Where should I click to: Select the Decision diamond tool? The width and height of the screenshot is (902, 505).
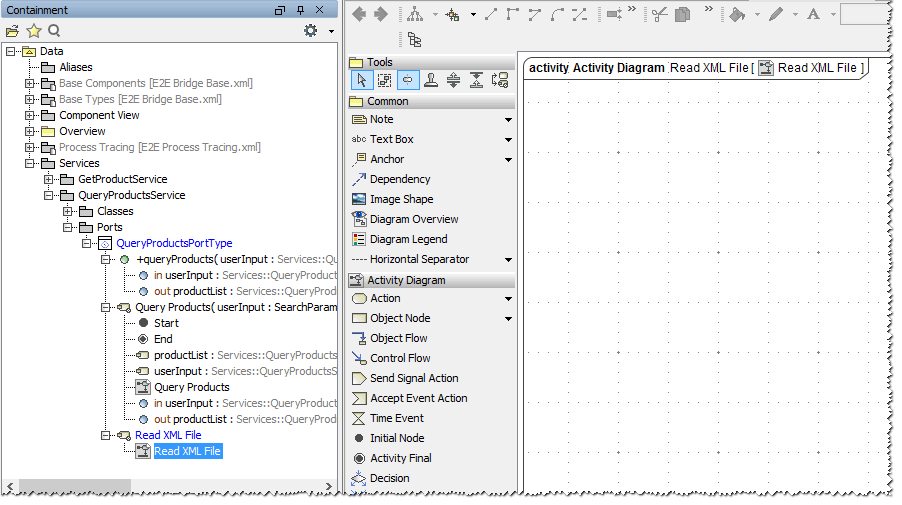[x=360, y=478]
